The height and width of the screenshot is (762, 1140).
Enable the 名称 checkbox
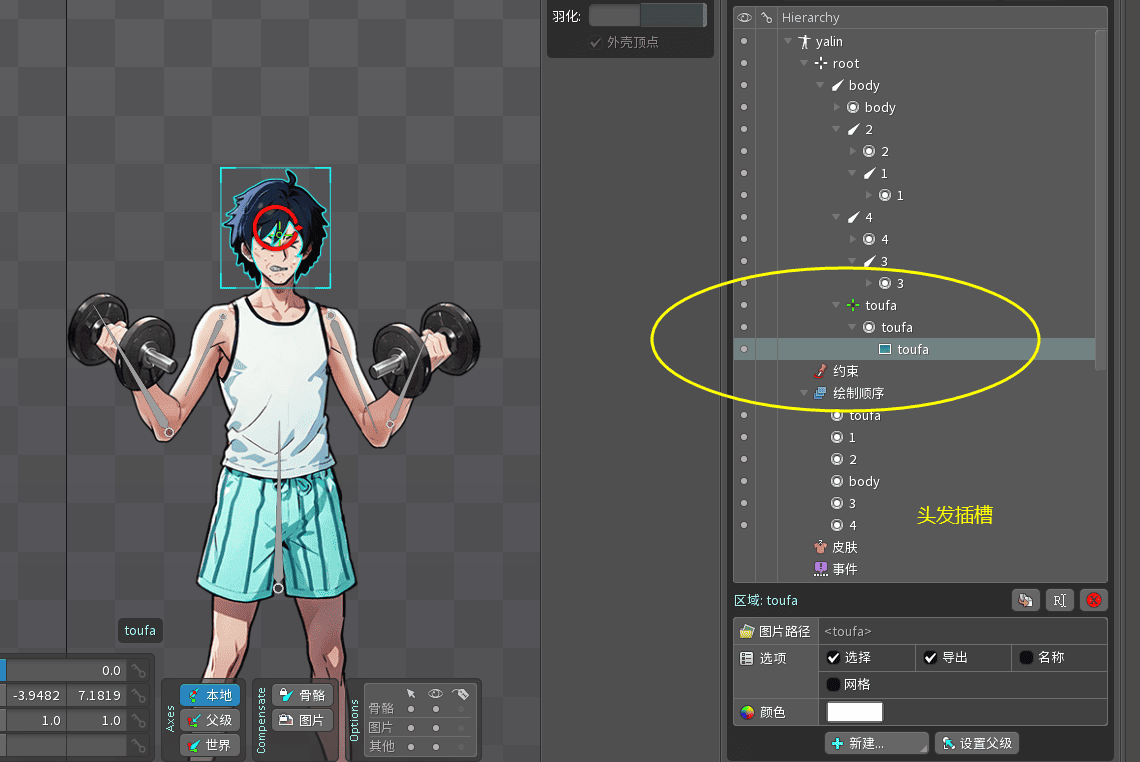pos(1026,657)
